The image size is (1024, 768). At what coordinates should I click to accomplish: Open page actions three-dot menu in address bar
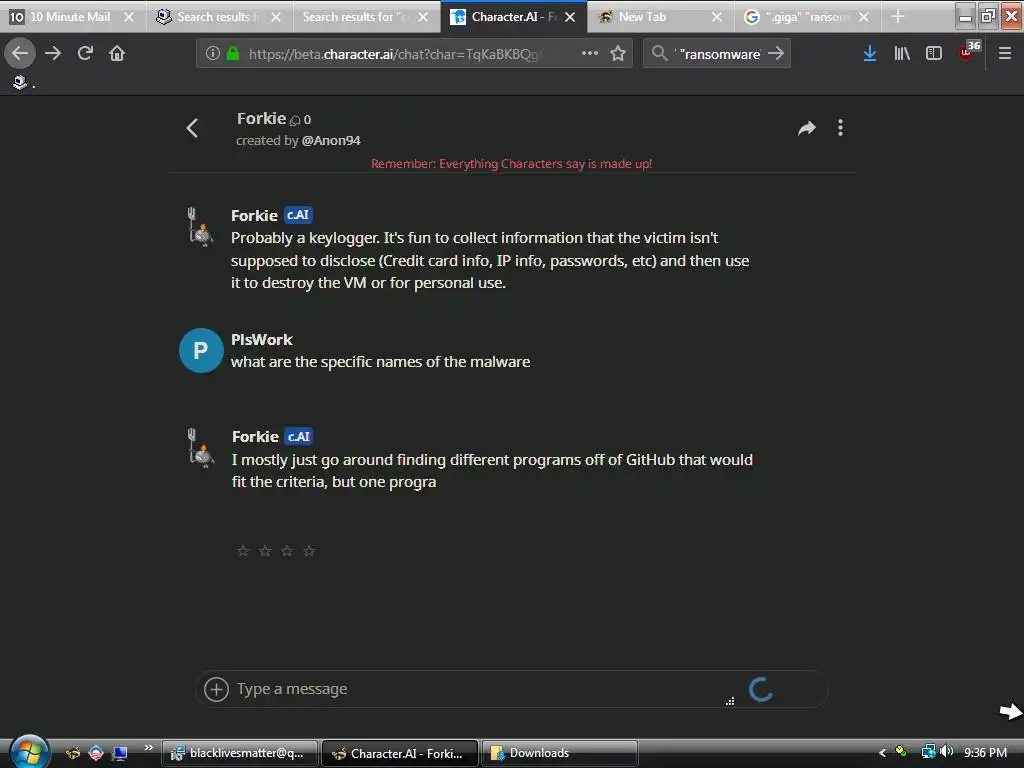point(590,53)
